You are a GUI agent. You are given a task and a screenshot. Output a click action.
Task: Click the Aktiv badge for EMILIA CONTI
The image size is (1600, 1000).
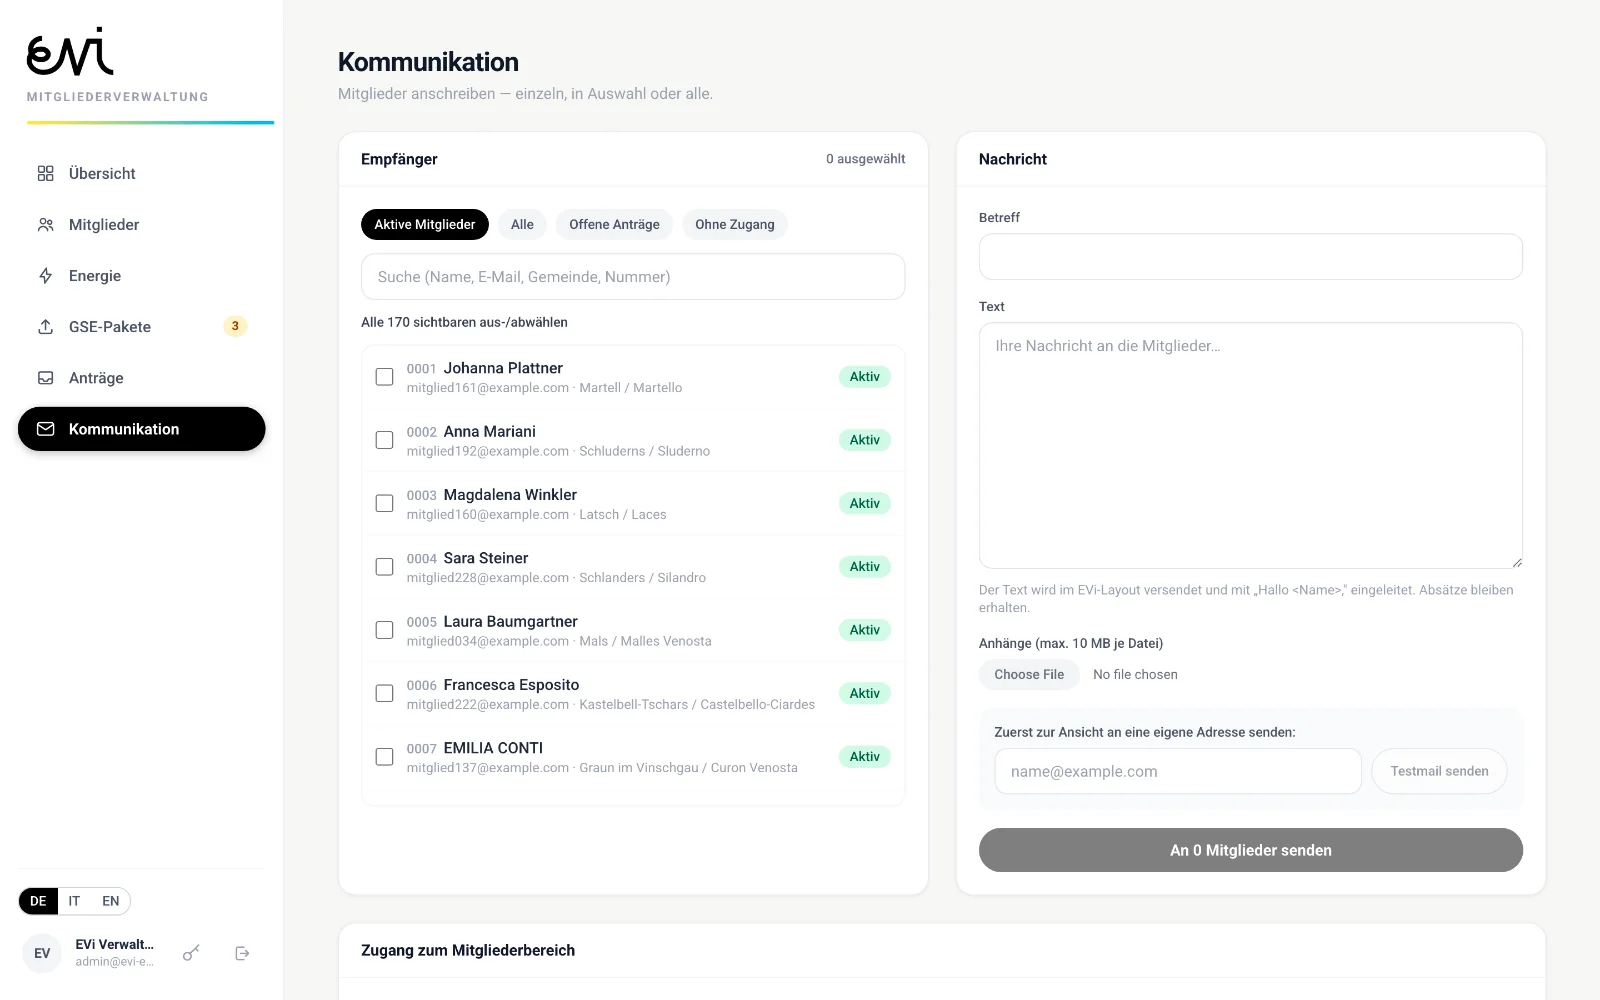(865, 757)
